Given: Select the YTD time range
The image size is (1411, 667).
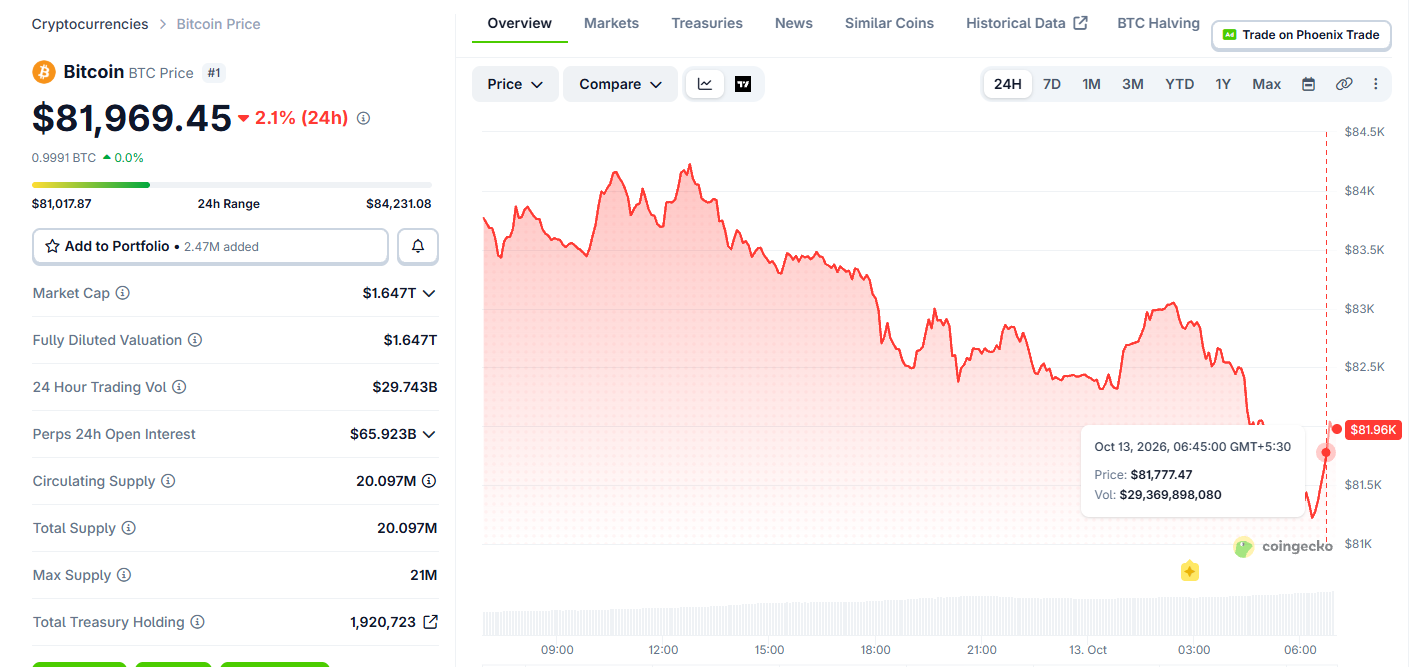Looking at the screenshot, I should (1180, 84).
